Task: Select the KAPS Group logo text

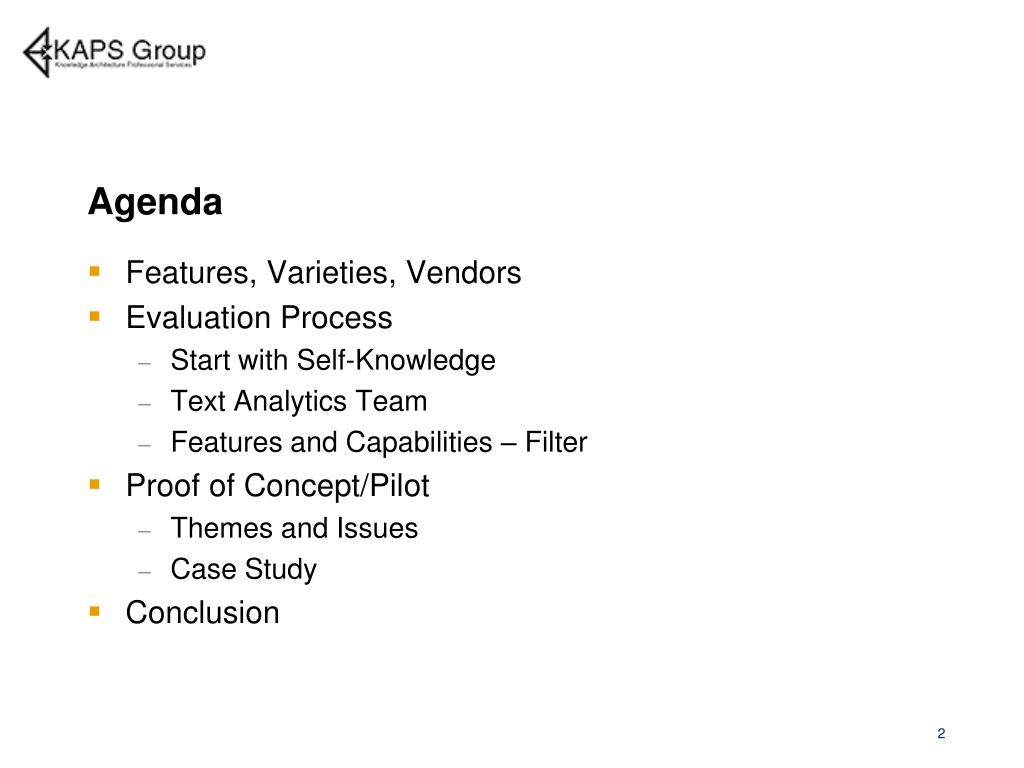Action: pyautogui.click(x=130, y=50)
